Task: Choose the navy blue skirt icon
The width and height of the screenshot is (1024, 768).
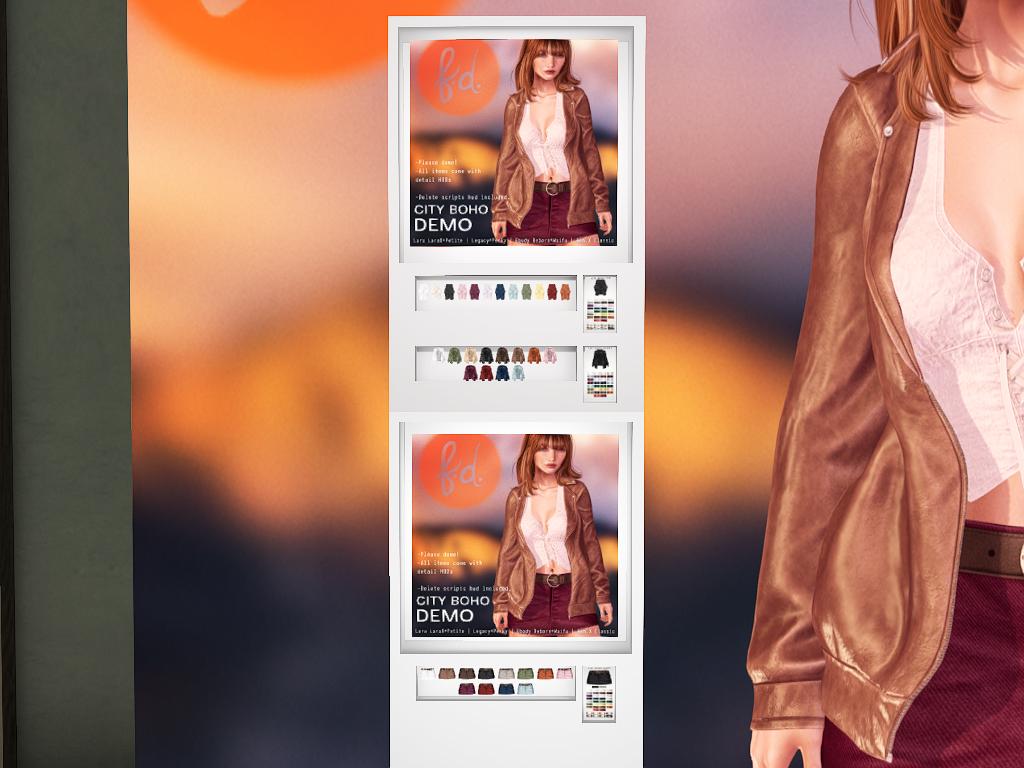Action: click(506, 689)
